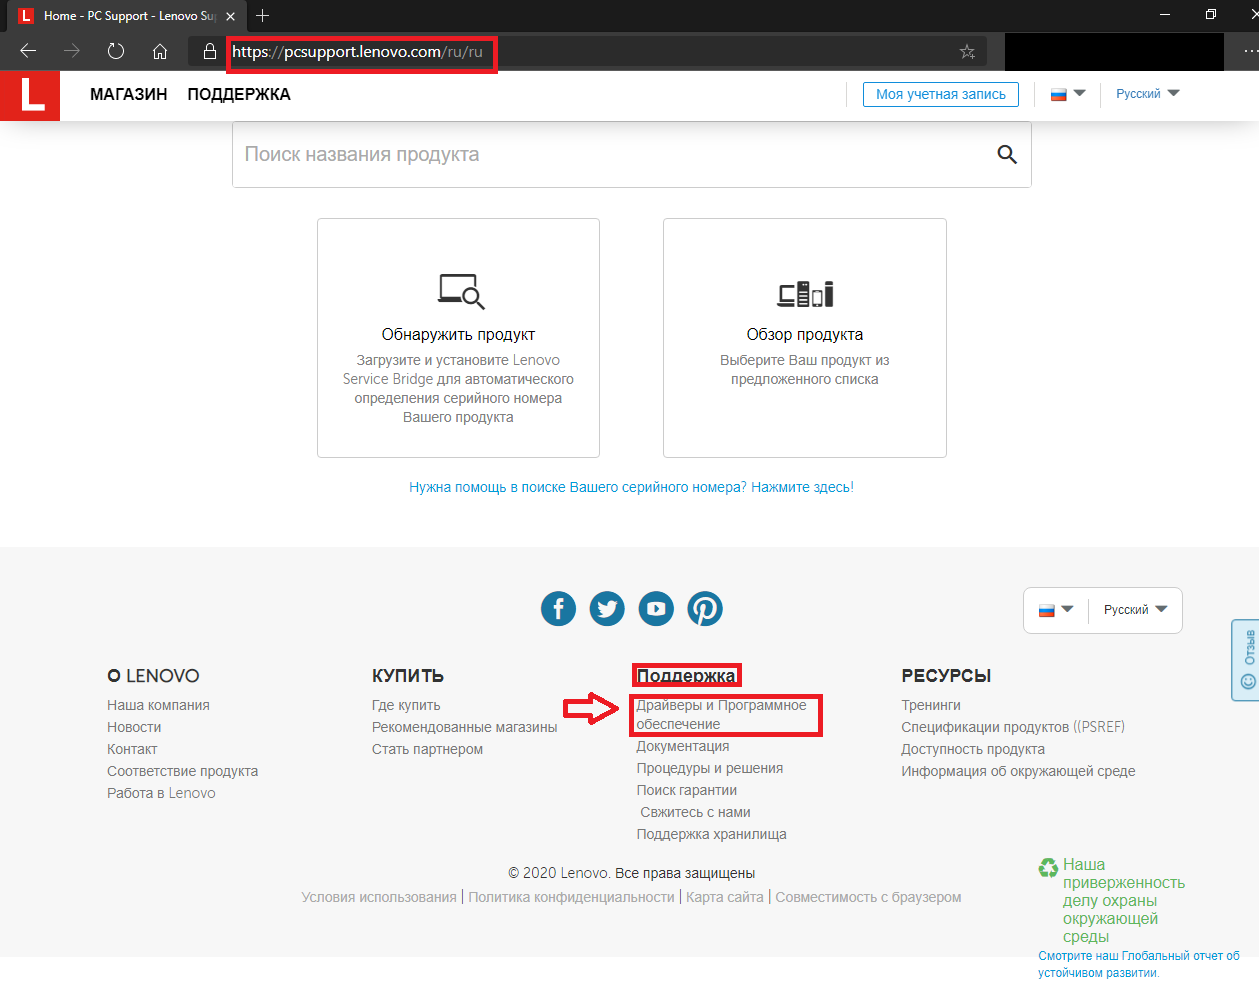The width and height of the screenshot is (1259, 982).
Task: Open footer country flag dropdown
Action: point(1056,610)
